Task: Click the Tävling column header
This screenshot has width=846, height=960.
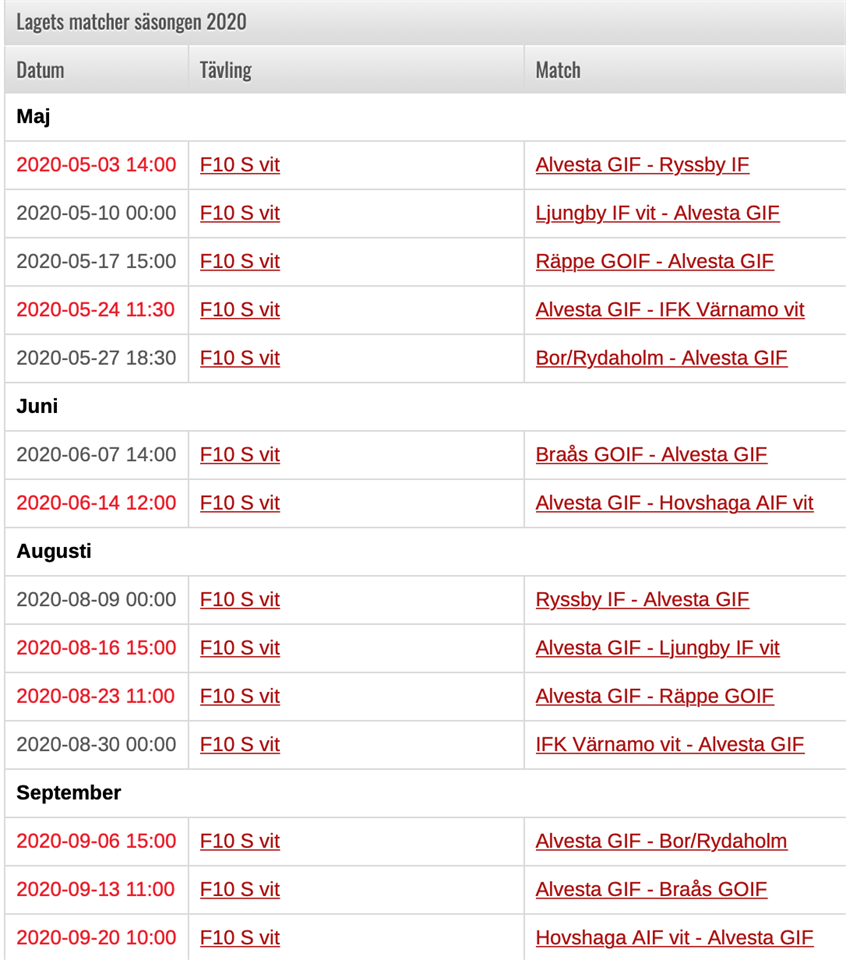Action: point(225,70)
